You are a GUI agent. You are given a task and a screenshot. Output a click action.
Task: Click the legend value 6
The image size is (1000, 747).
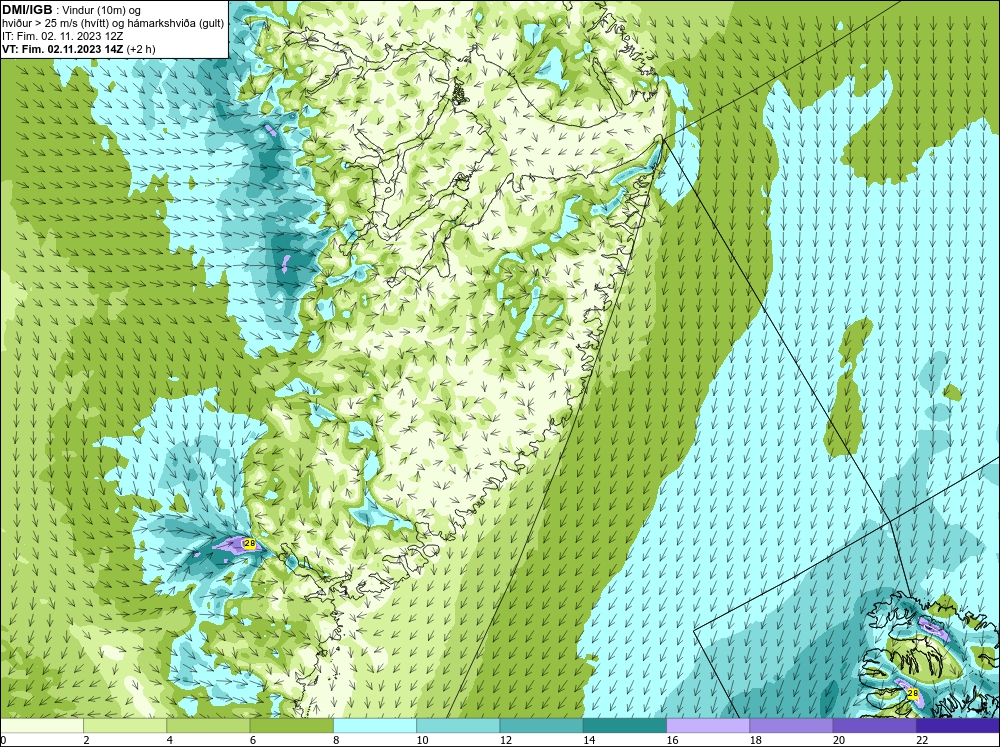pyautogui.click(x=253, y=740)
